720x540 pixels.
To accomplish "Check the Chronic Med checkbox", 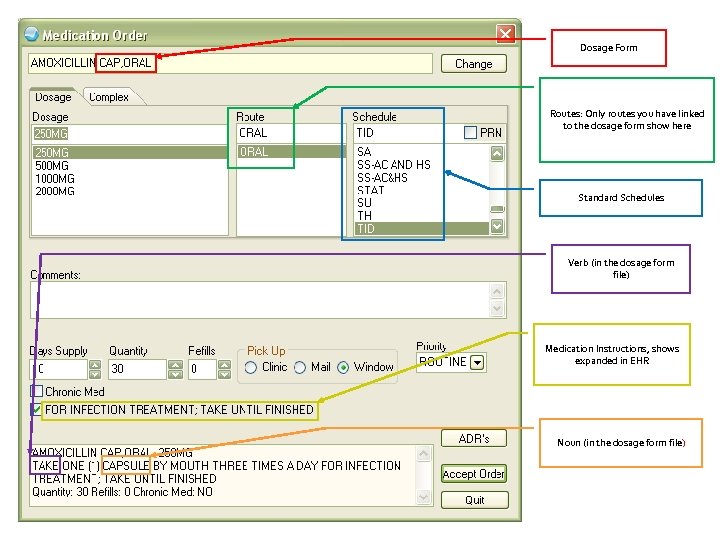I will point(36,391).
